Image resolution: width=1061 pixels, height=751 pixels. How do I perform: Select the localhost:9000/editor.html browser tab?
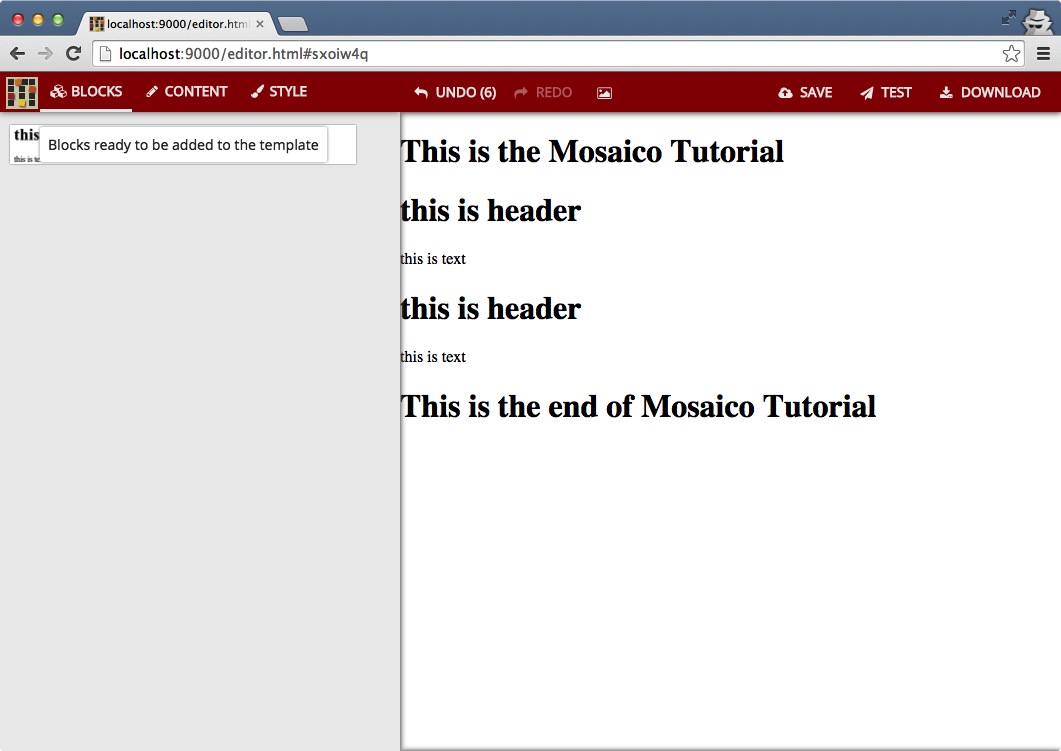click(176, 24)
